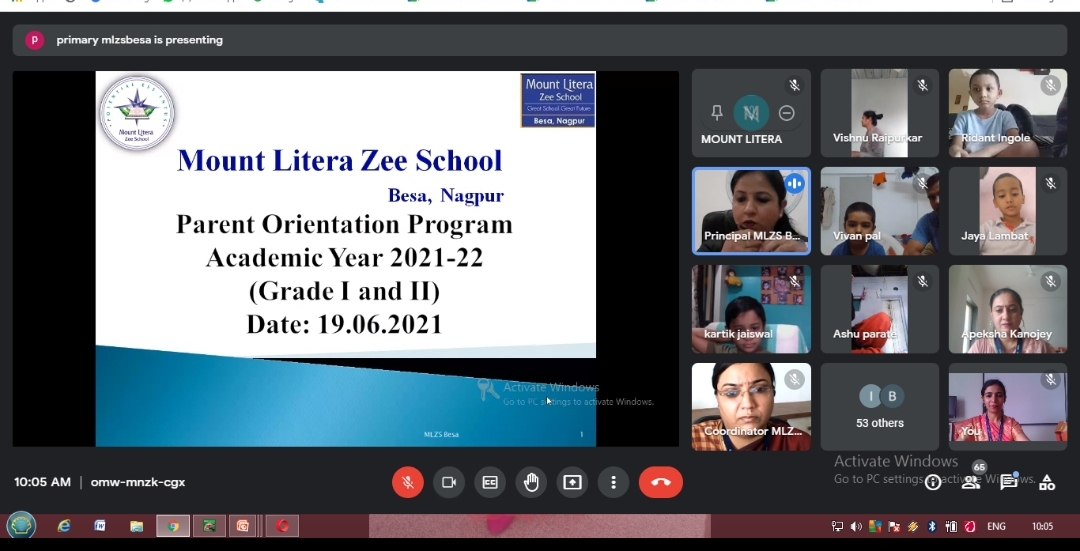Switch to Chrome on the taskbar
Screen dimensions: 1080x551
pyautogui.click(x=173, y=526)
